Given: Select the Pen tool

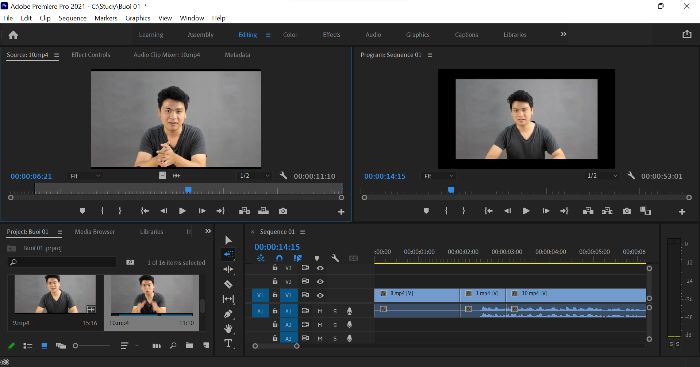Looking at the screenshot, I should 228,314.
